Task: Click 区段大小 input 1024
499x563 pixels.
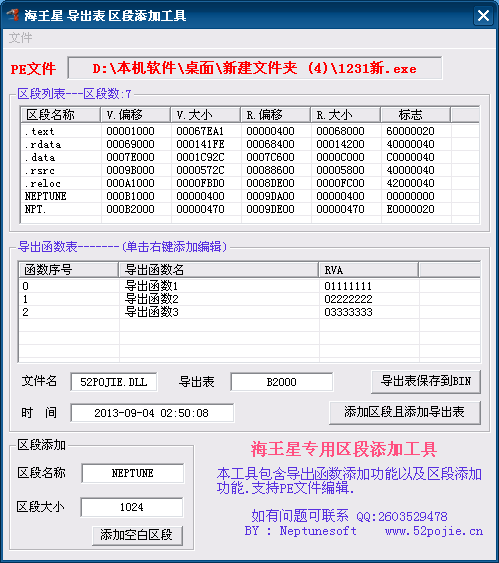Action: click(x=132, y=507)
